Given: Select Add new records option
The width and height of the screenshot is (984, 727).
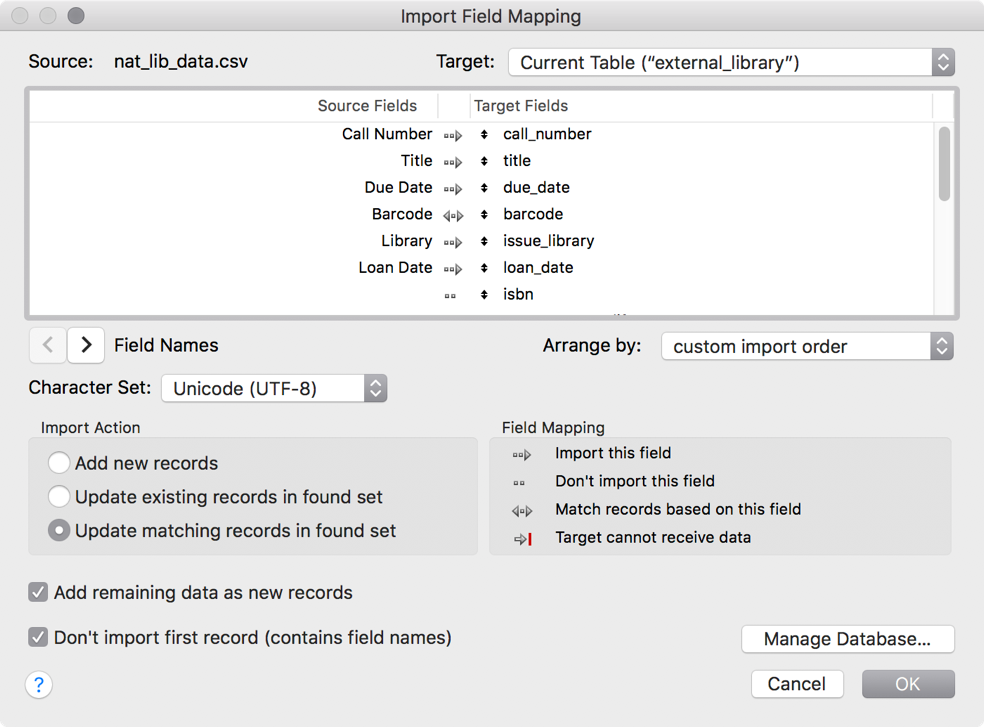Looking at the screenshot, I should pos(59,463).
